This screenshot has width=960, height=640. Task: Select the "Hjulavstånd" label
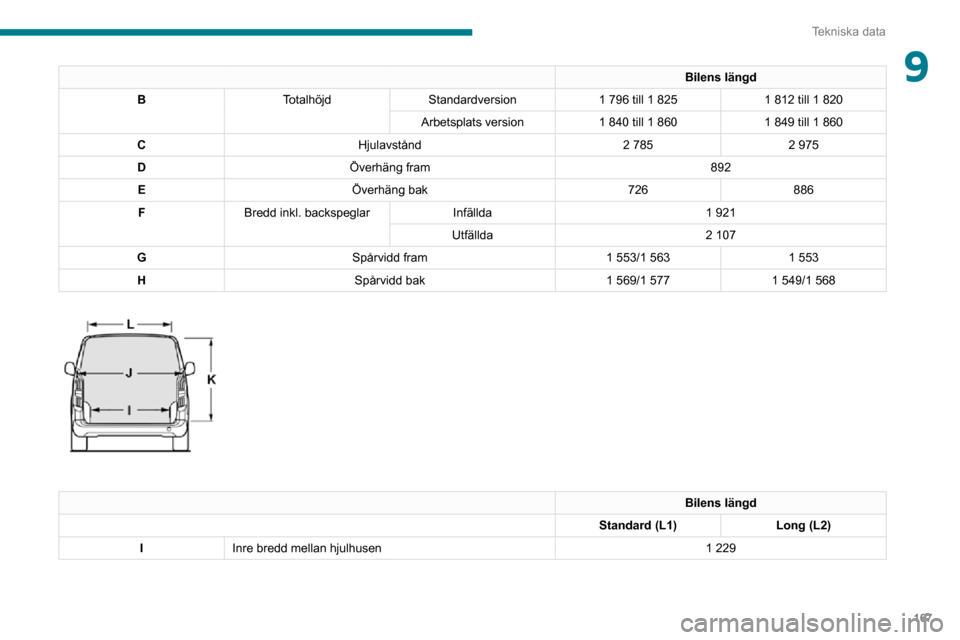pos(389,145)
